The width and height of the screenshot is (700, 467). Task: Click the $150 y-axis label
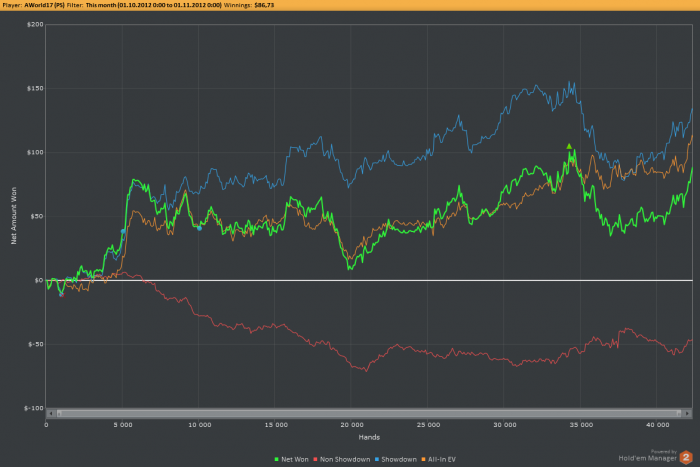click(35, 88)
